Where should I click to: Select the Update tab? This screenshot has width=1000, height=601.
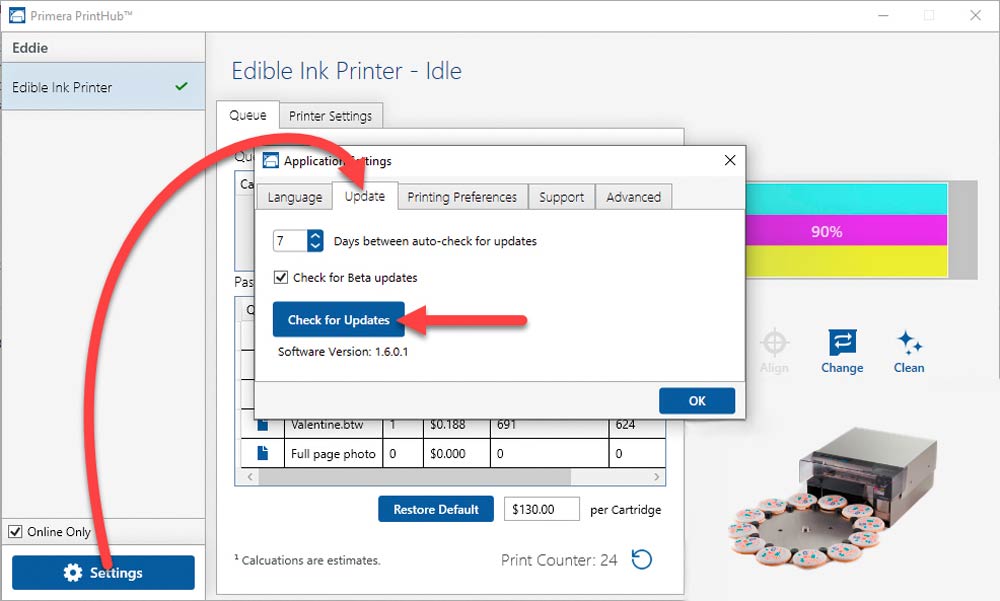[365, 196]
